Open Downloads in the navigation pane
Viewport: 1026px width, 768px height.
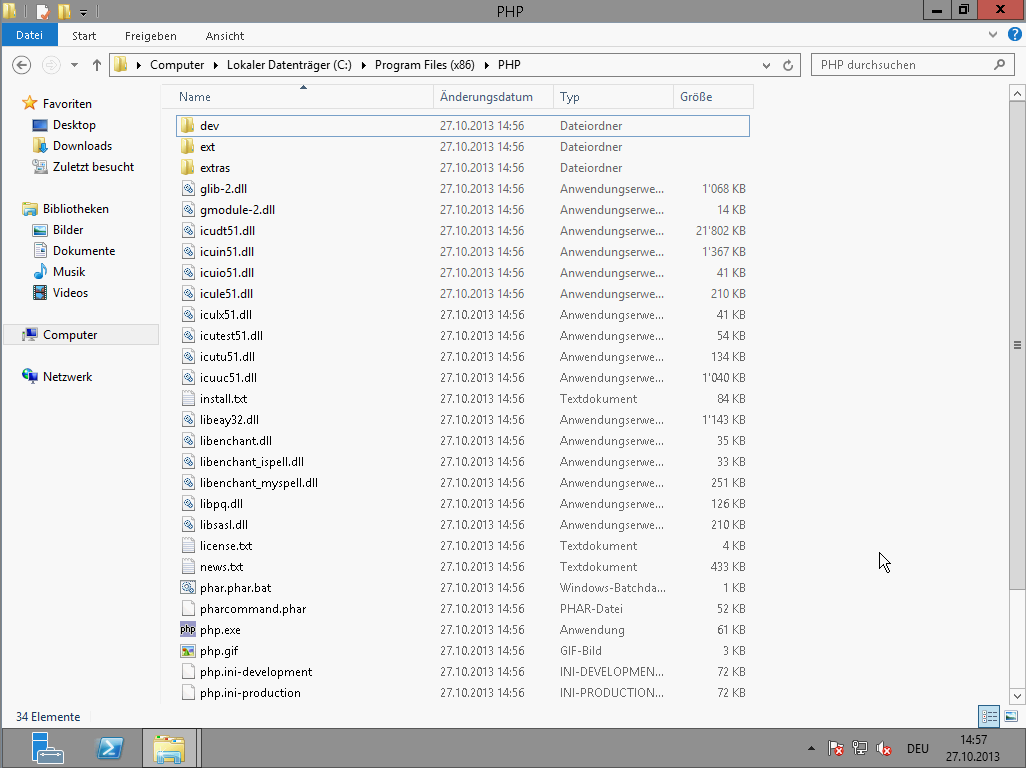point(82,145)
